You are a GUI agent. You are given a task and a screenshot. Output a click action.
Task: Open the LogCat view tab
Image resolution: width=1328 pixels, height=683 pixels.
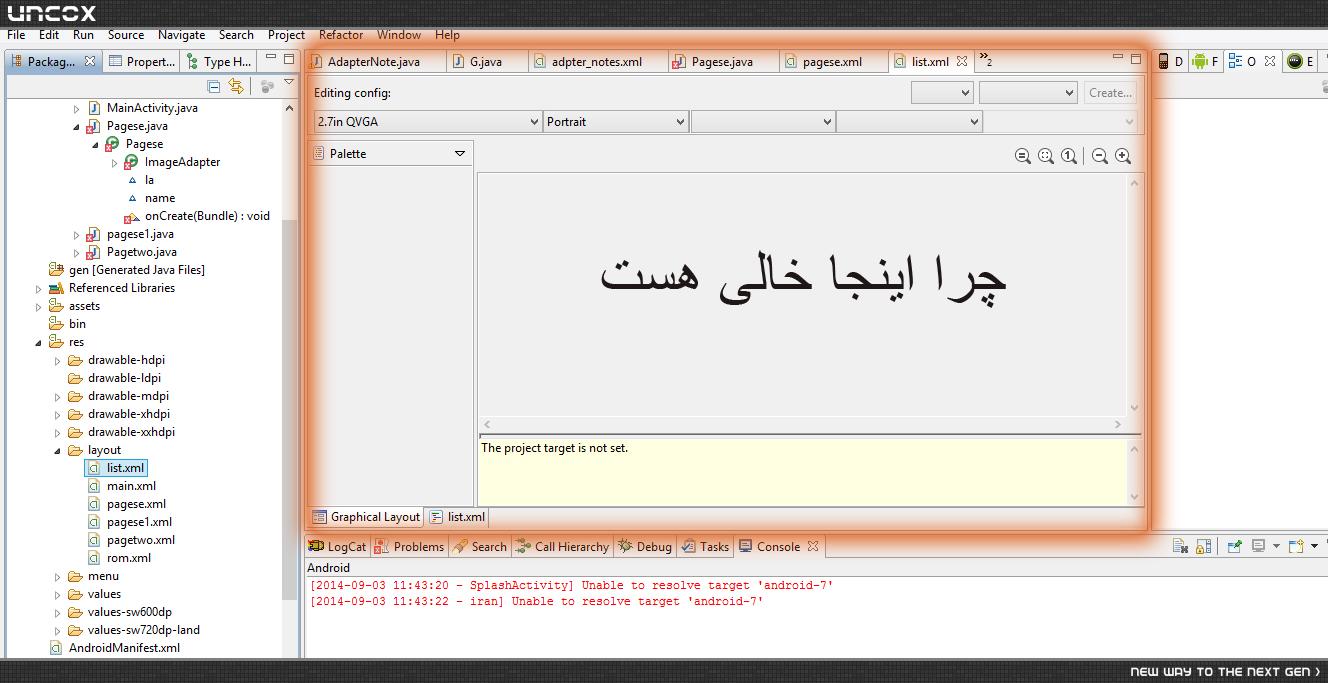point(337,546)
